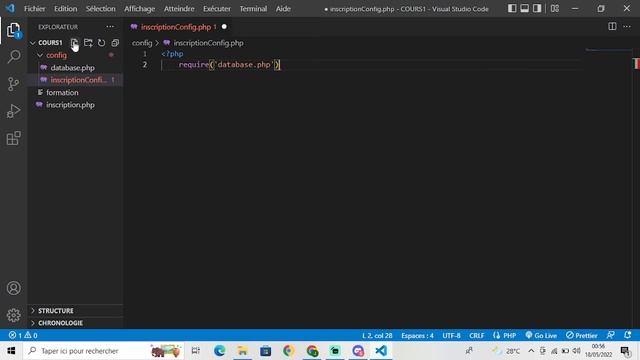Expand the STRUCTURE section
Screen dimensions: 640x360
(75, 311)
